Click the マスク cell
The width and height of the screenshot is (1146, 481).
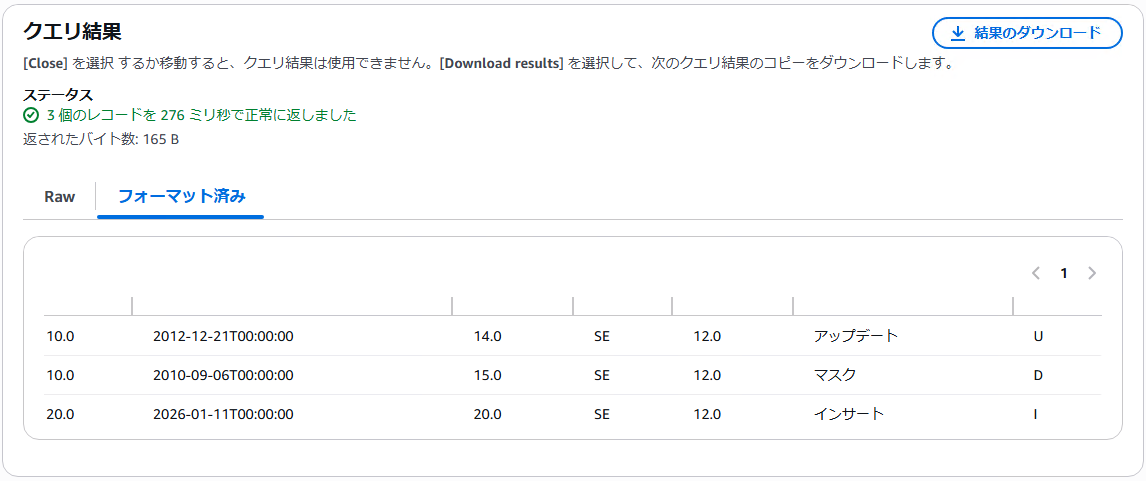[835, 376]
